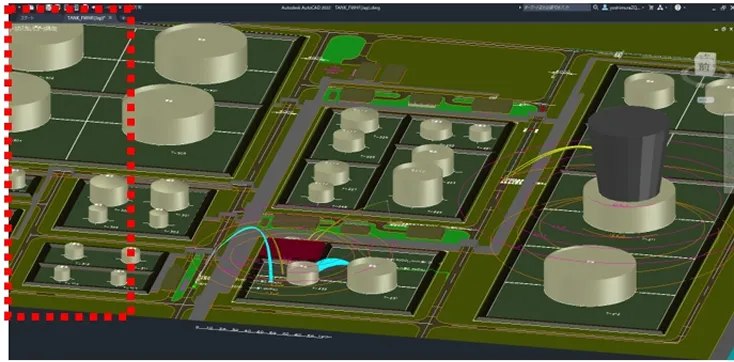The height and width of the screenshot is (362, 734).
Task: Open the Help question mark icon
Action: (677, 7)
